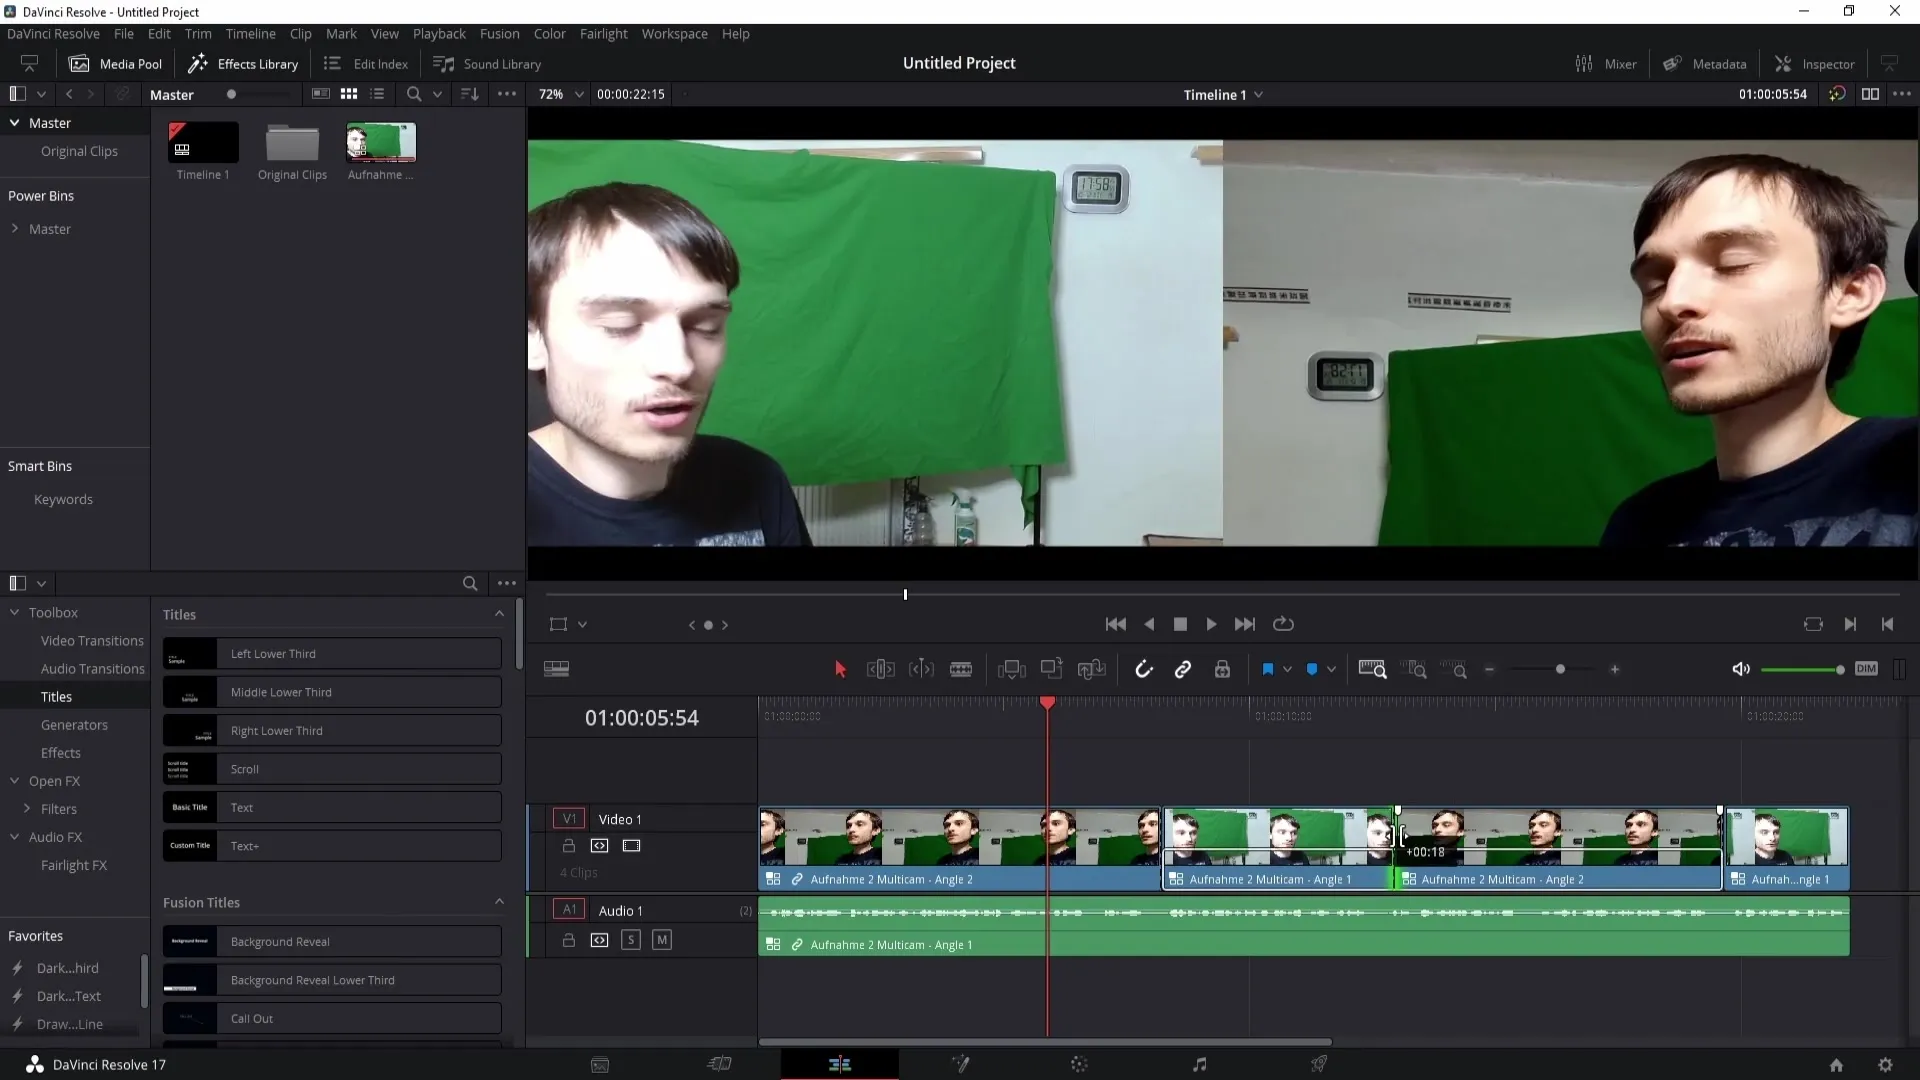Toggle Auto Track Selector on Video 1
1920x1080 pixels.
tap(599, 846)
